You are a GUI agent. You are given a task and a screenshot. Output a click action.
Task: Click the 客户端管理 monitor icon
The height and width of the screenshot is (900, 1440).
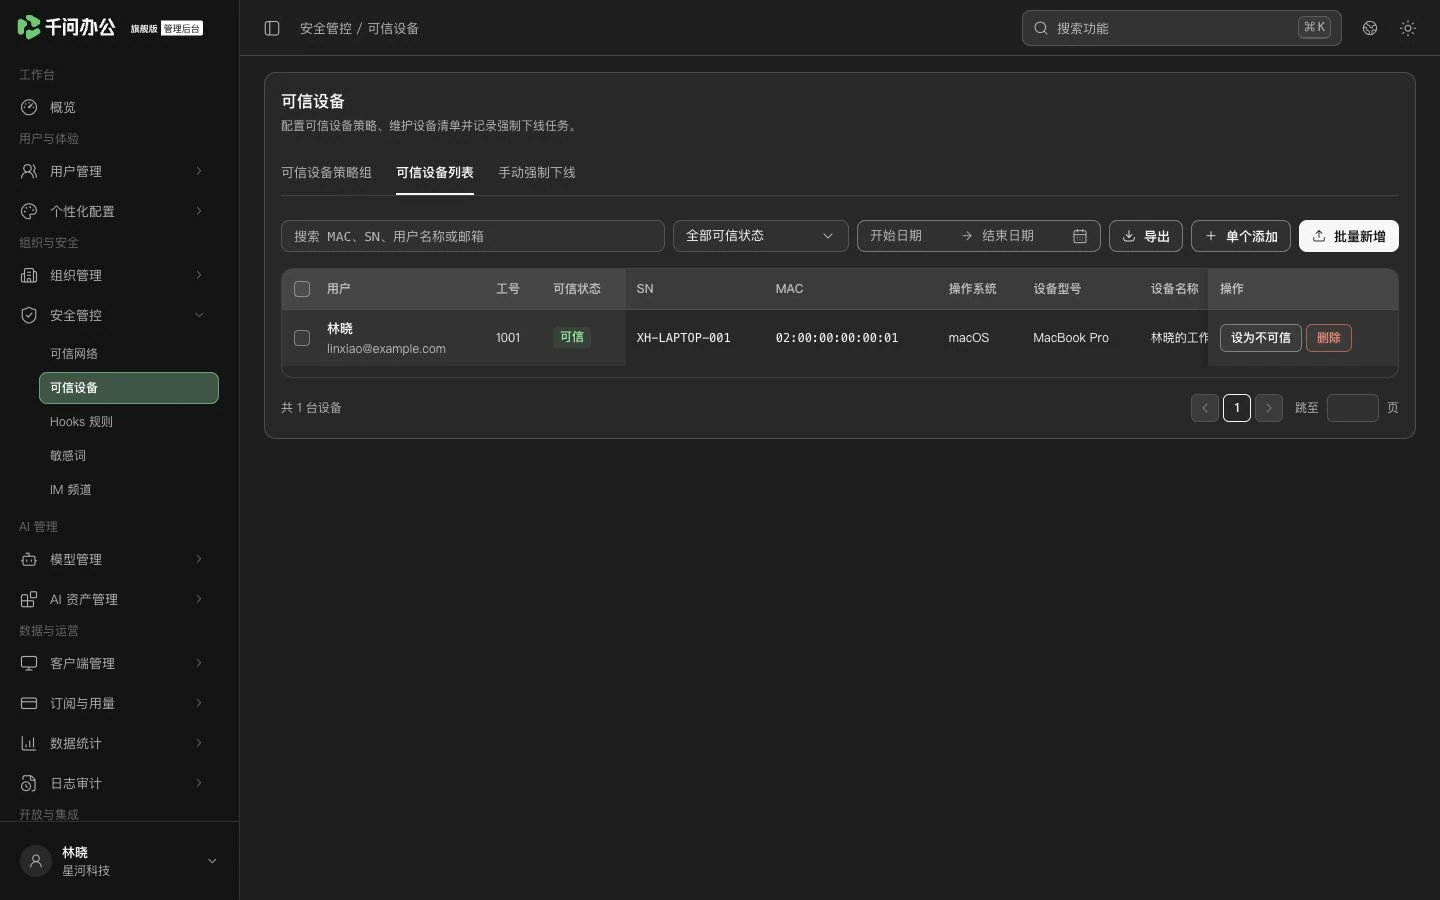[29, 663]
